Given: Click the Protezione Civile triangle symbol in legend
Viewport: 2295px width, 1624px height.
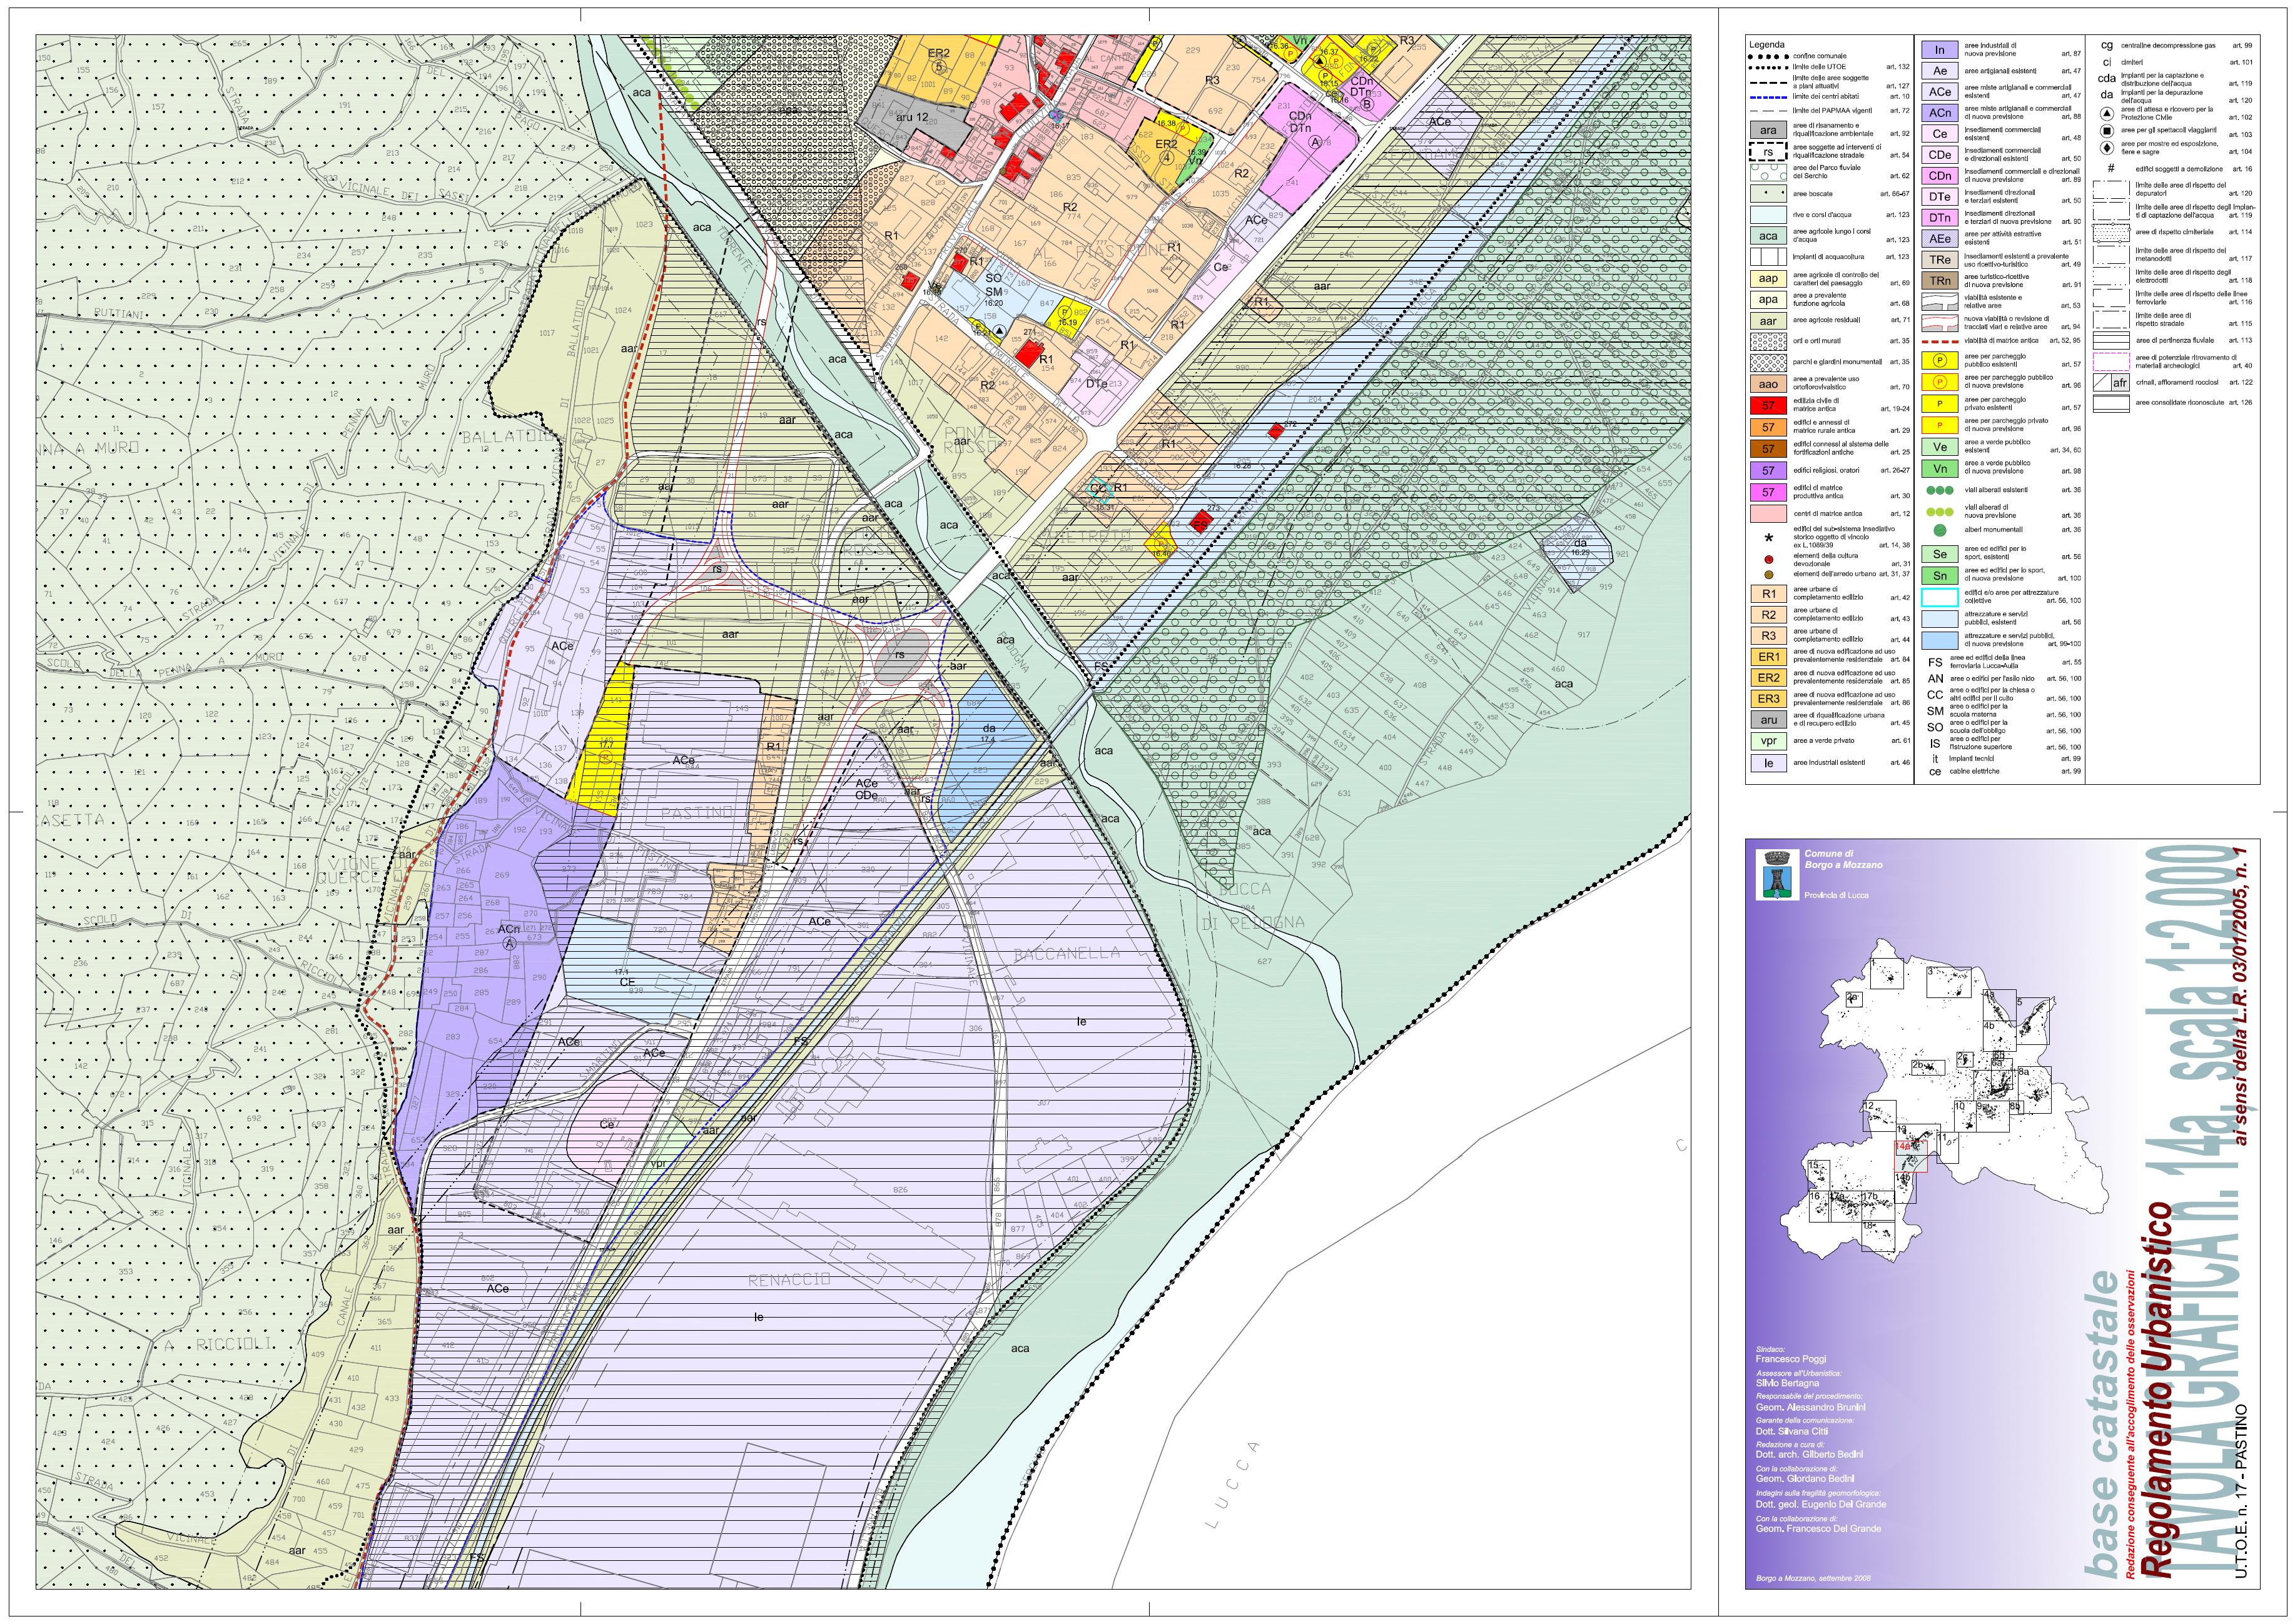Looking at the screenshot, I should coord(2107,113).
